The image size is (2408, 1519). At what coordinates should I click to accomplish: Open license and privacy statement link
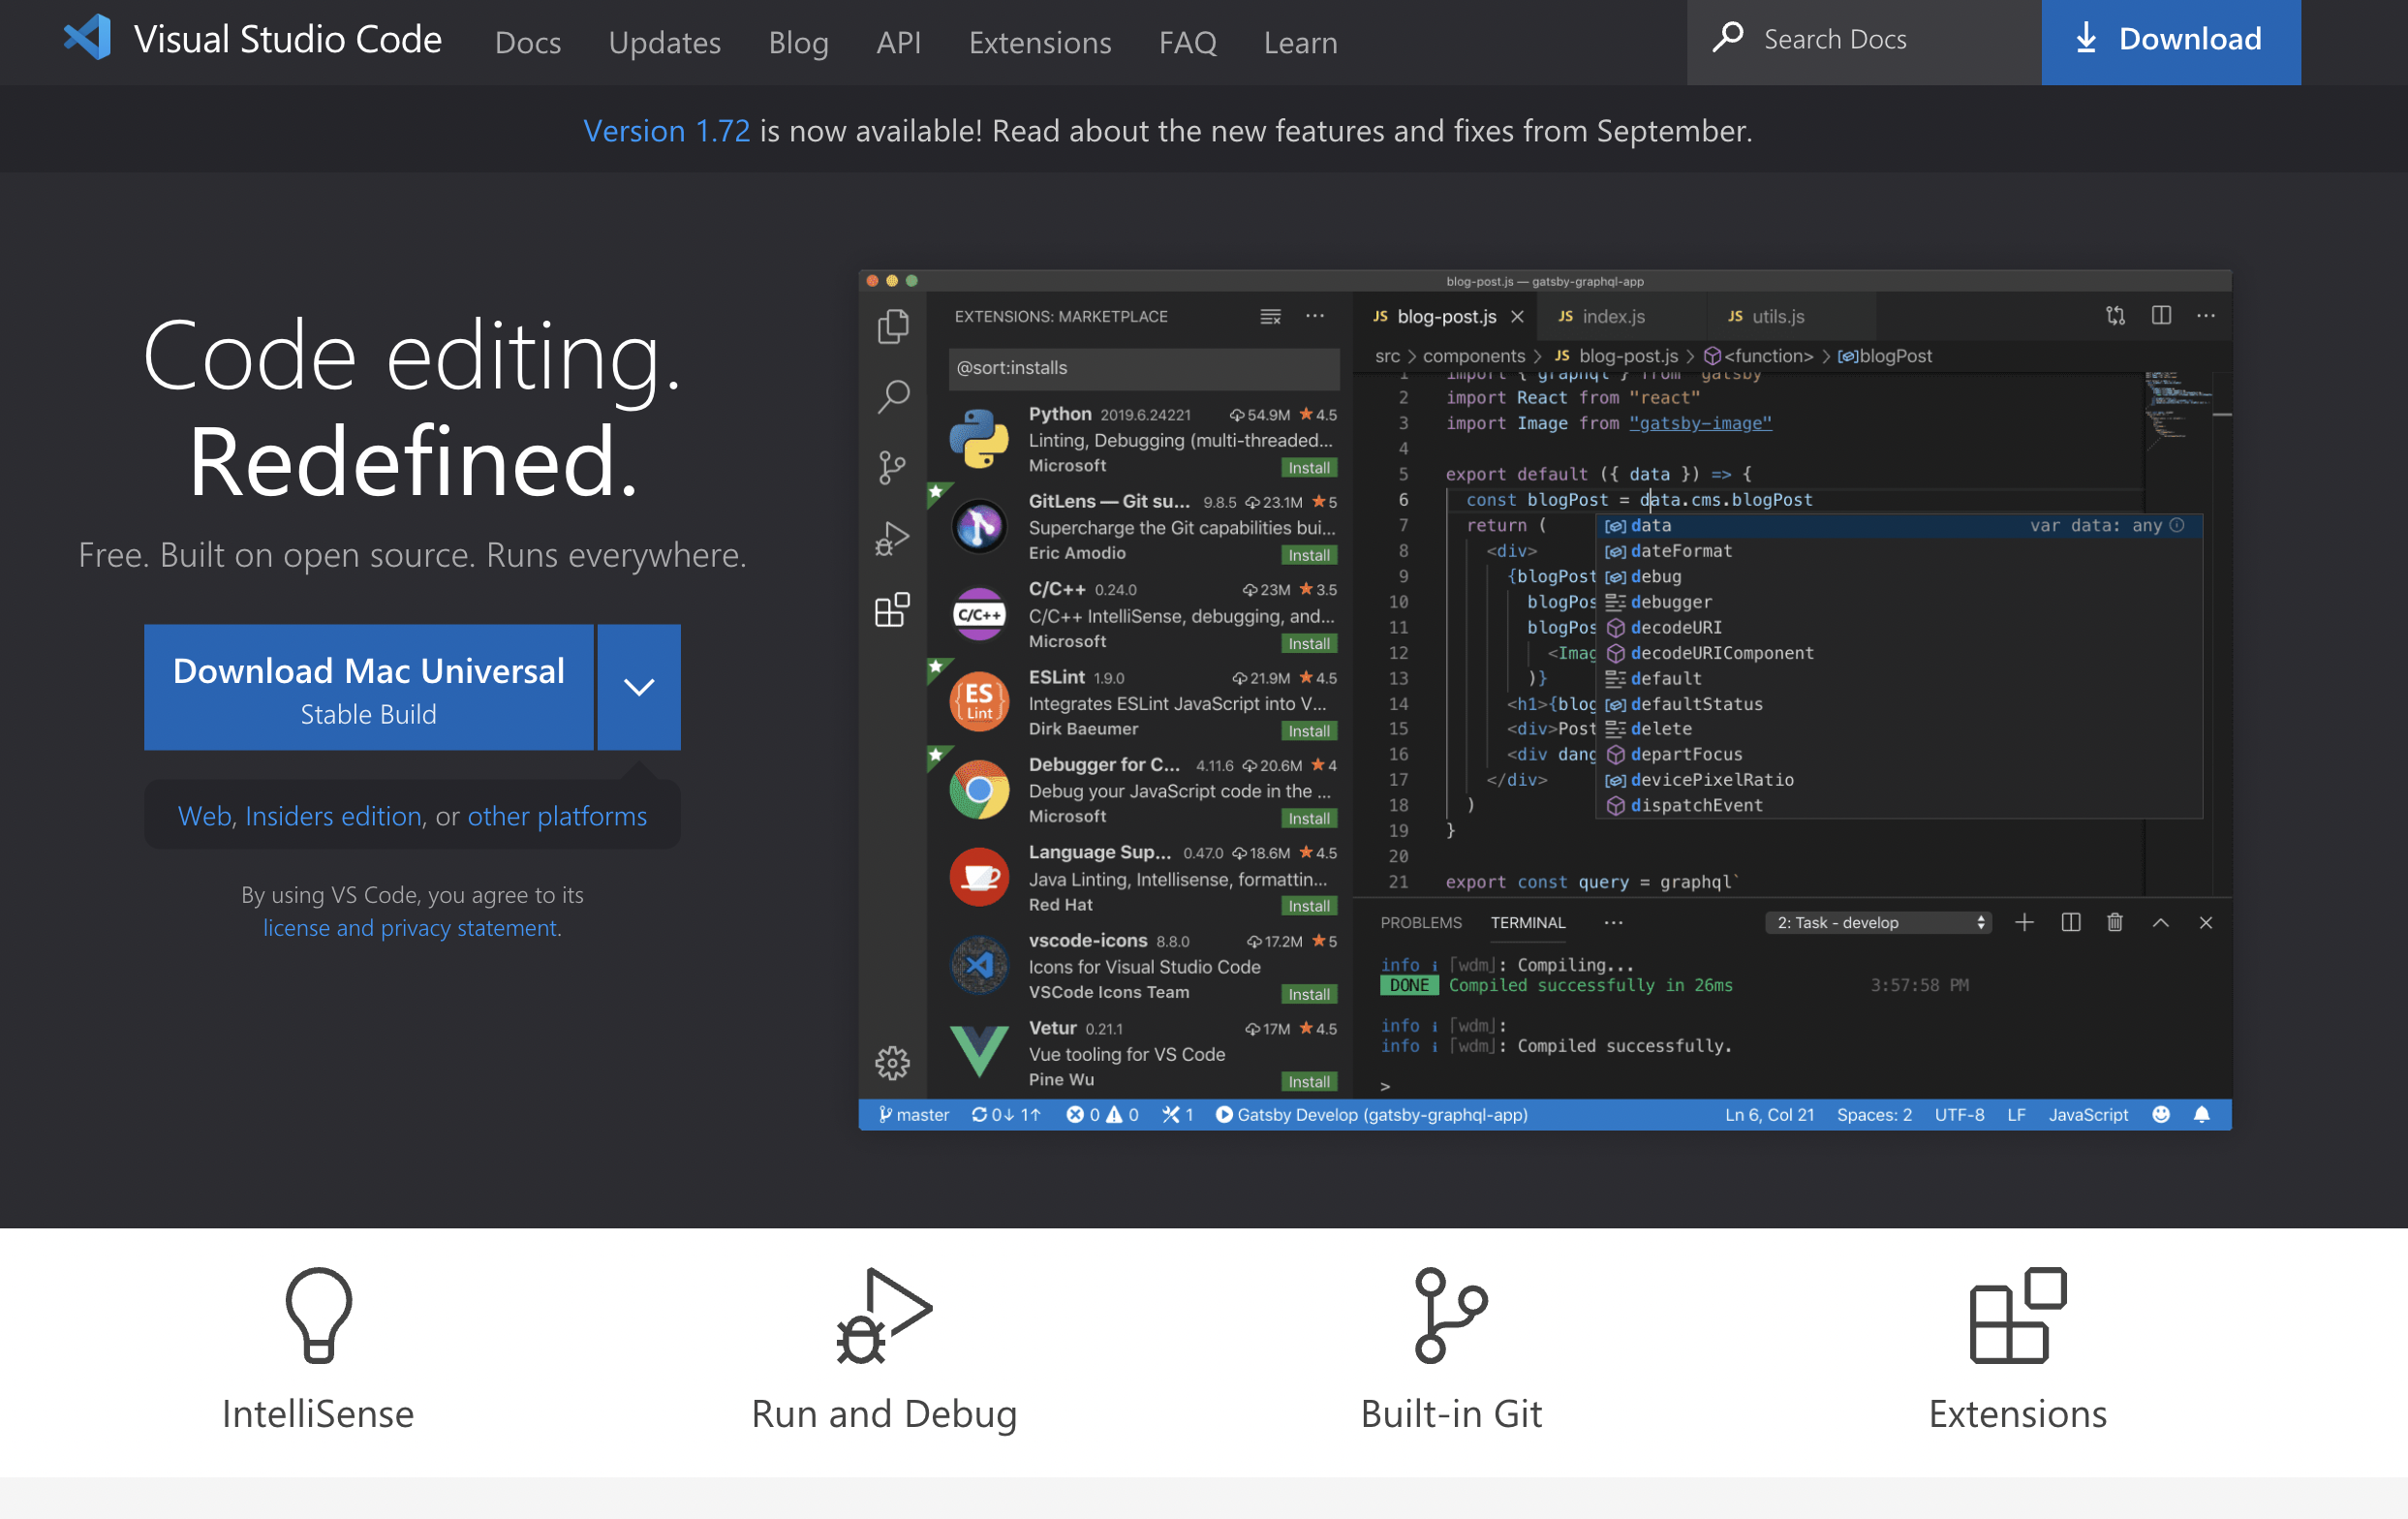410,928
